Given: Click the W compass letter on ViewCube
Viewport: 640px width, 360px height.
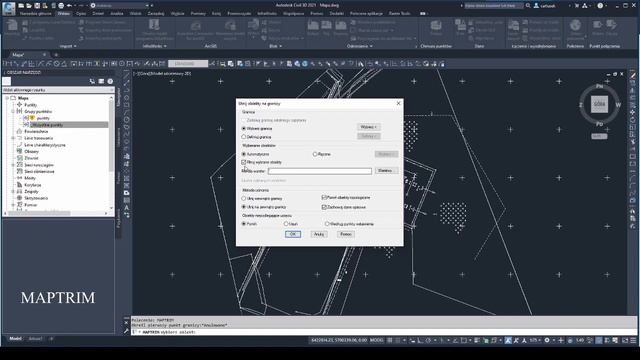Looking at the screenshot, I should (618, 105).
